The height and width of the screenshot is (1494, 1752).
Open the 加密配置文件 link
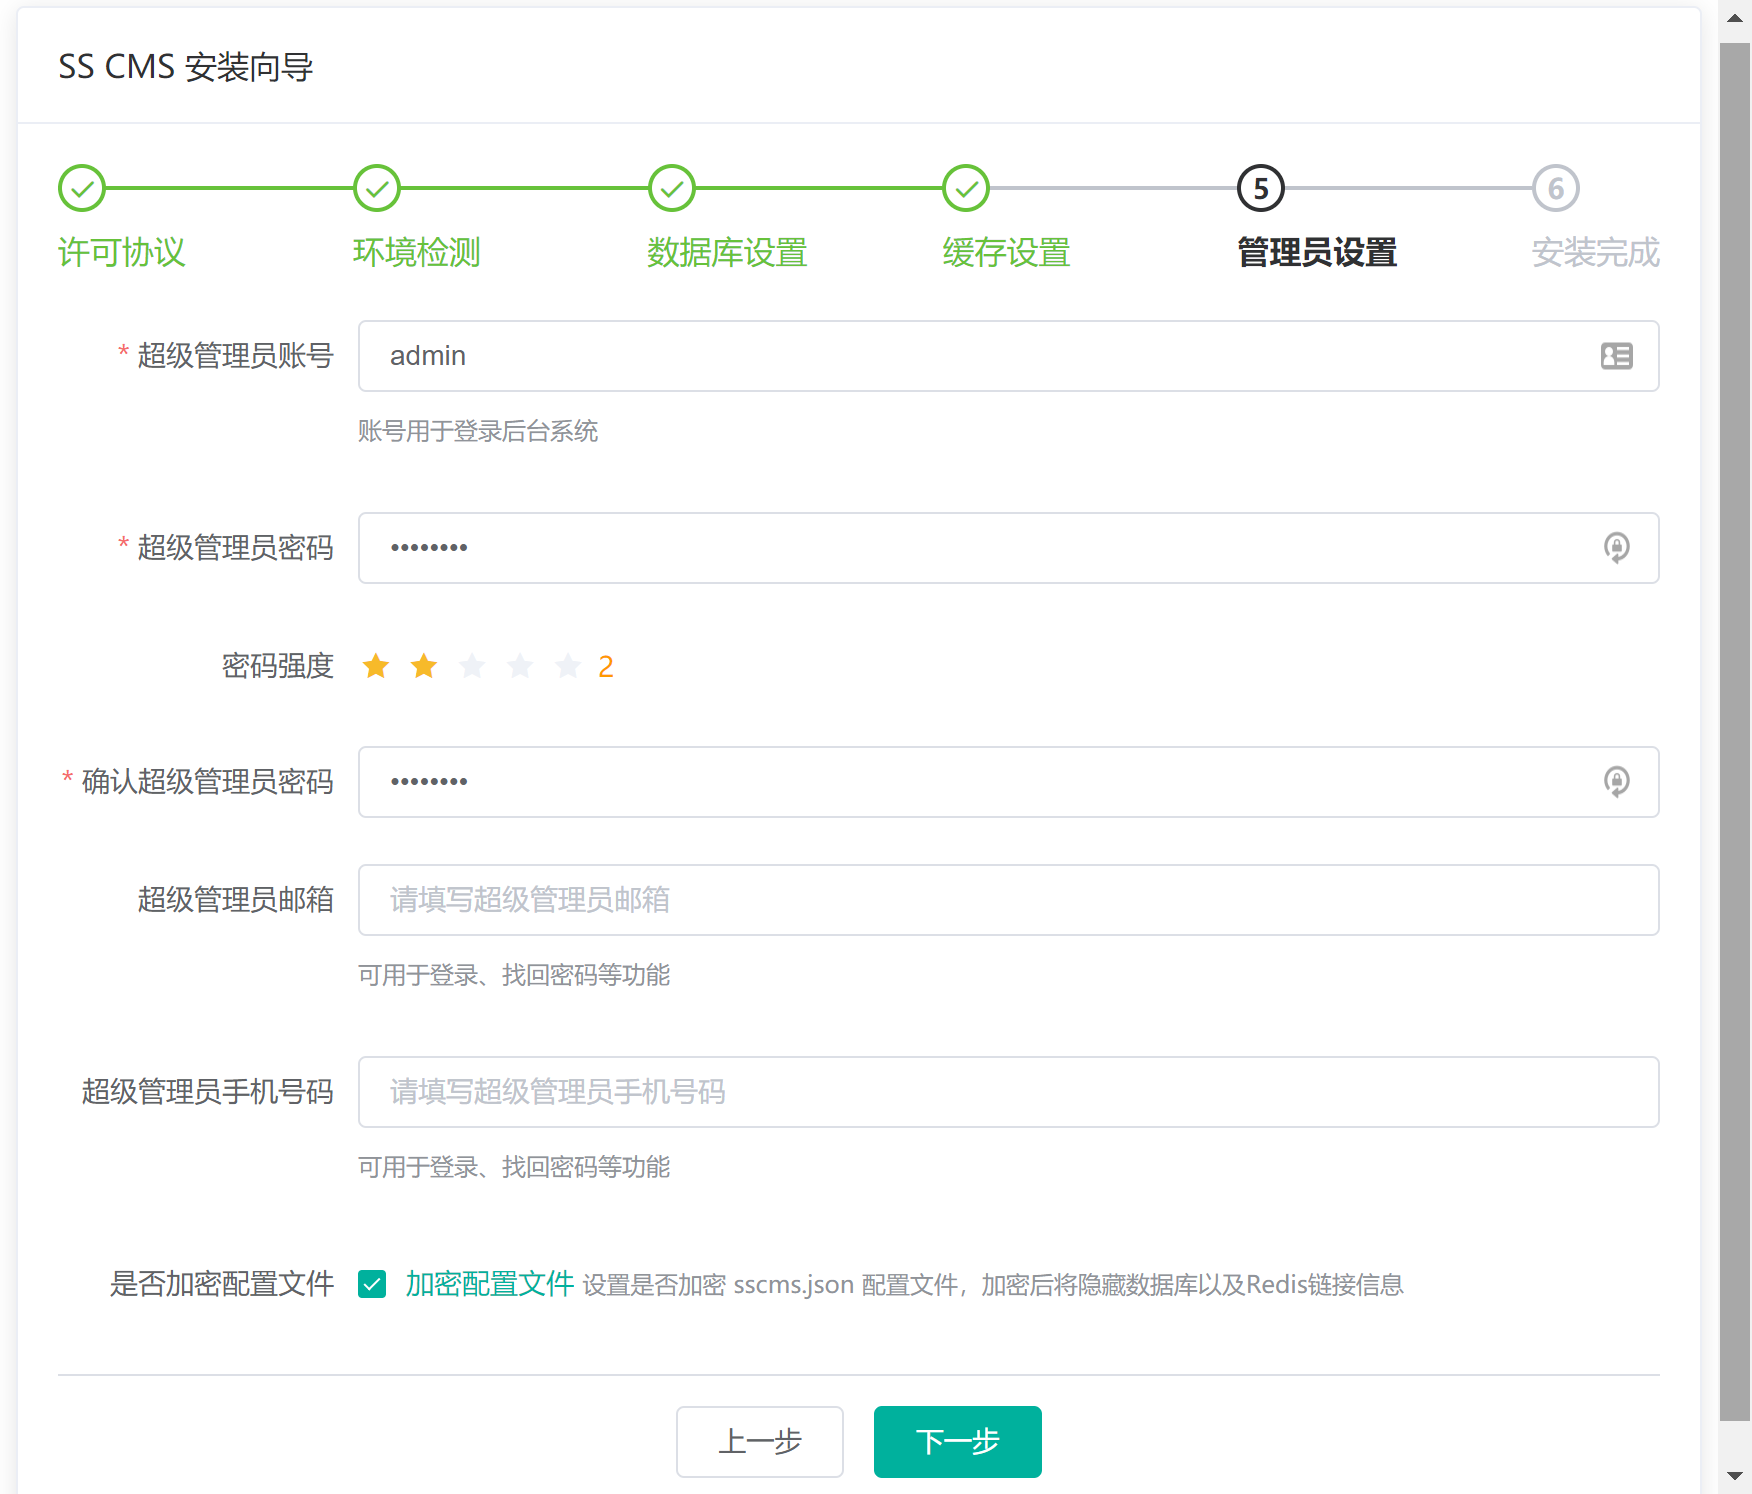coord(488,1285)
